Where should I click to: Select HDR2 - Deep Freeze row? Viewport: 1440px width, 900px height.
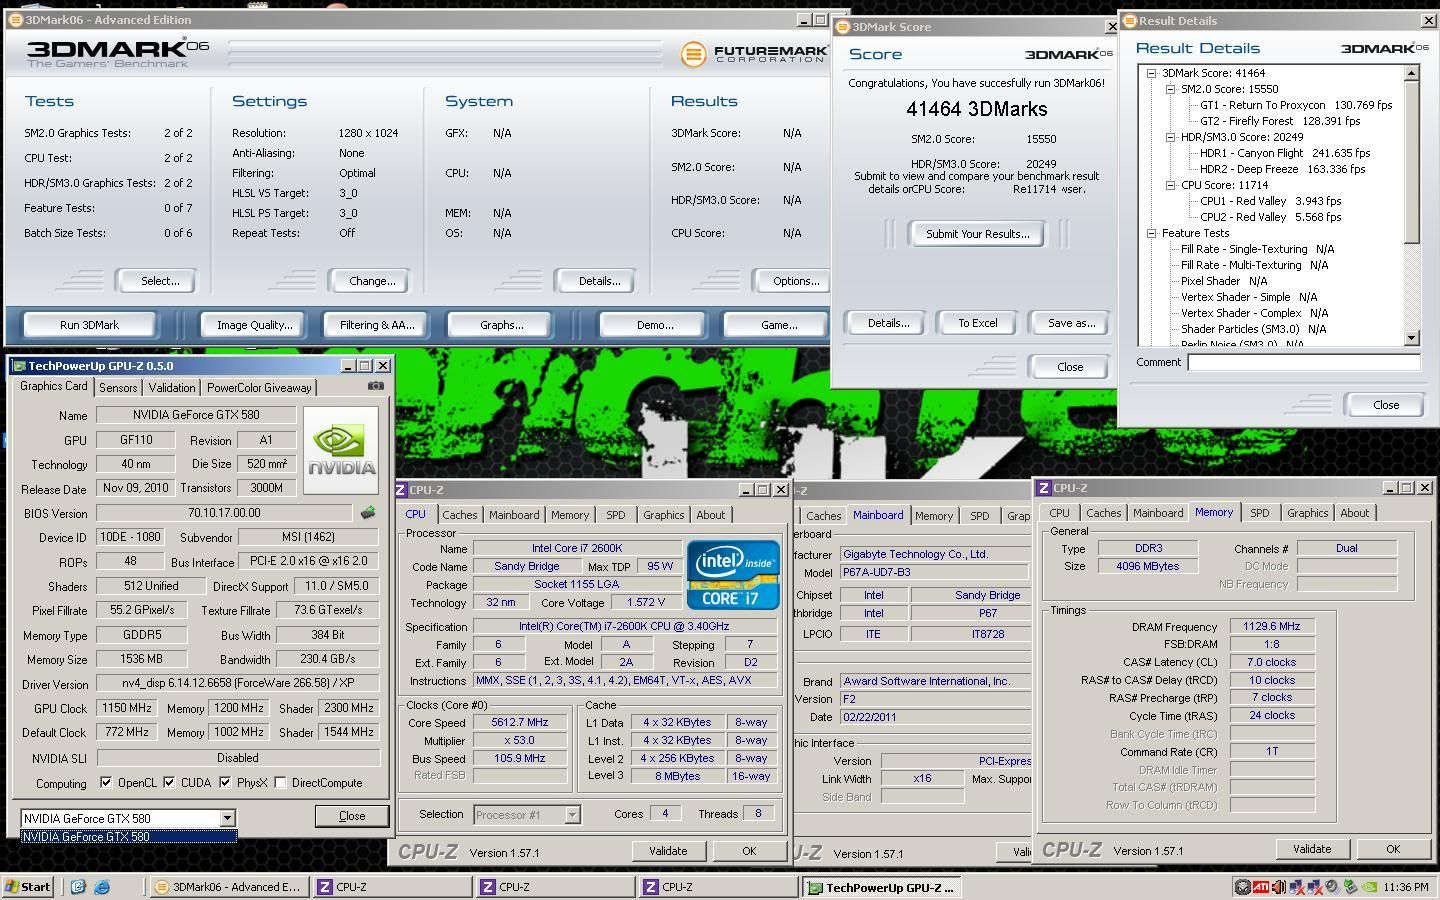pyautogui.click(x=1282, y=169)
